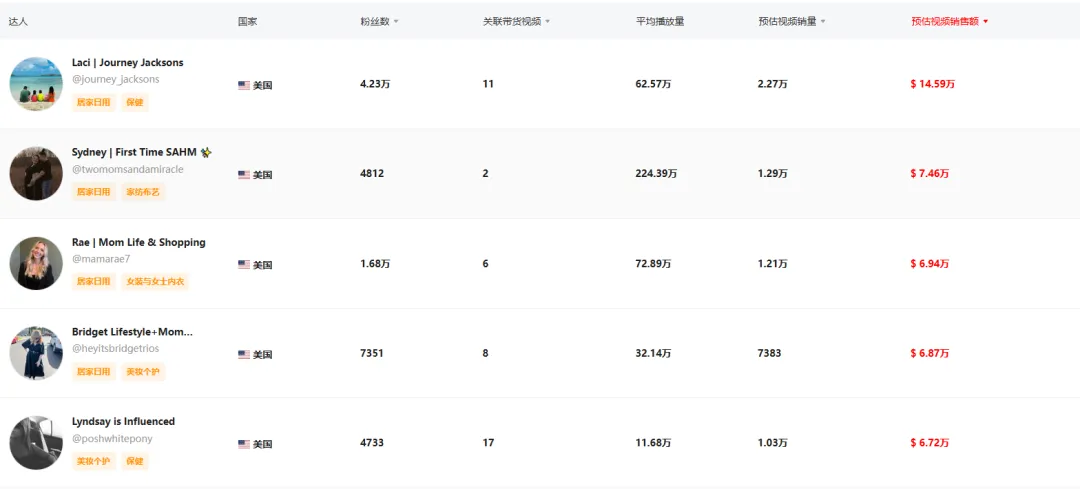Select average views 224.39万

[x=656, y=174]
